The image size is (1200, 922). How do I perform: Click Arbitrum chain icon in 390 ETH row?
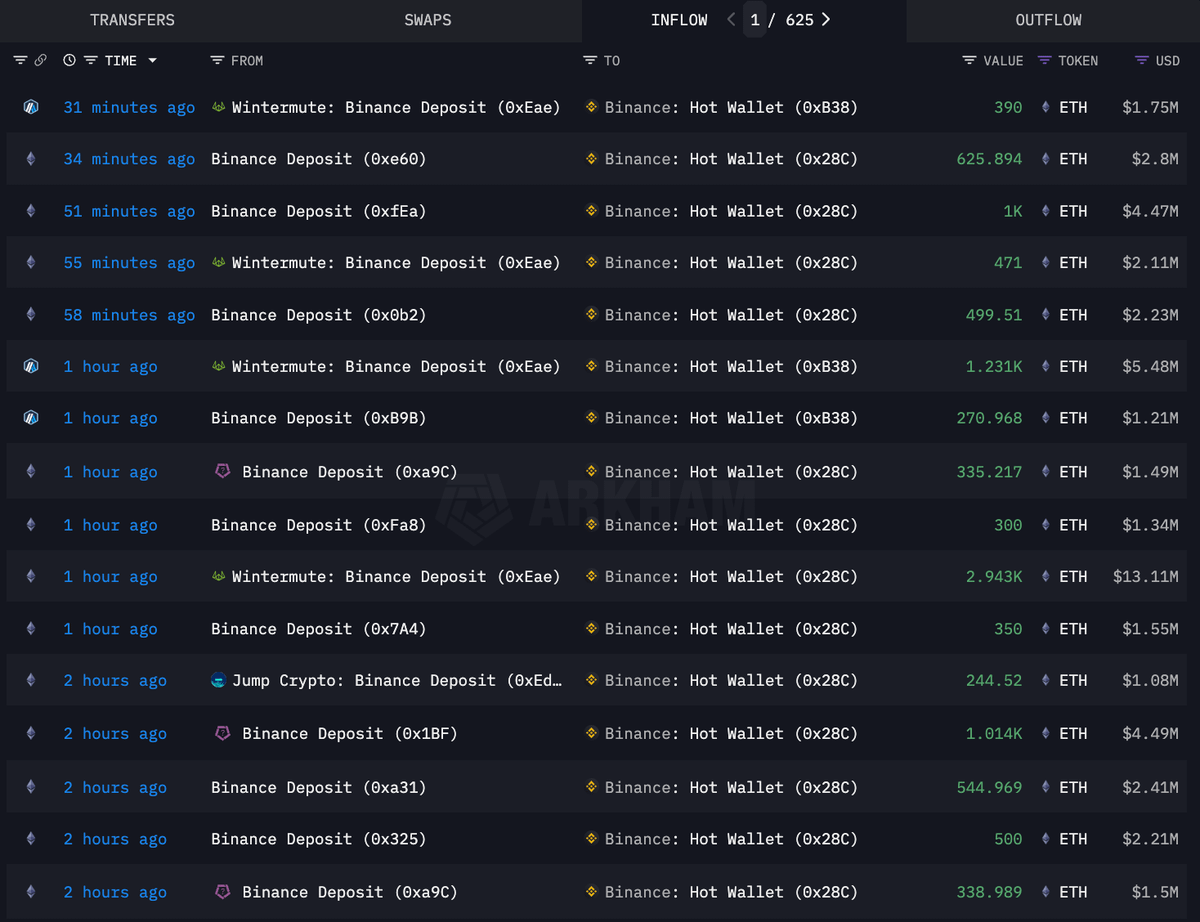(31, 107)
